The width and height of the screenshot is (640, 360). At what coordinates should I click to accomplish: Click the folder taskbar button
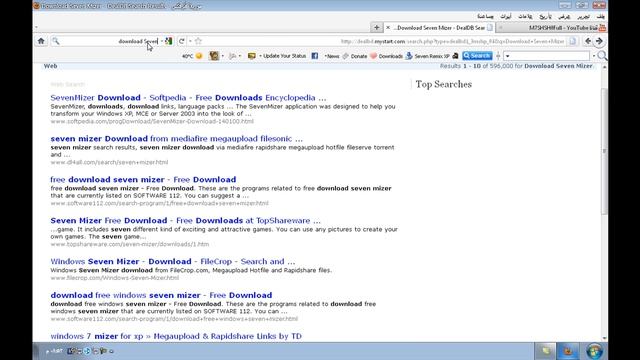[546, 351]
